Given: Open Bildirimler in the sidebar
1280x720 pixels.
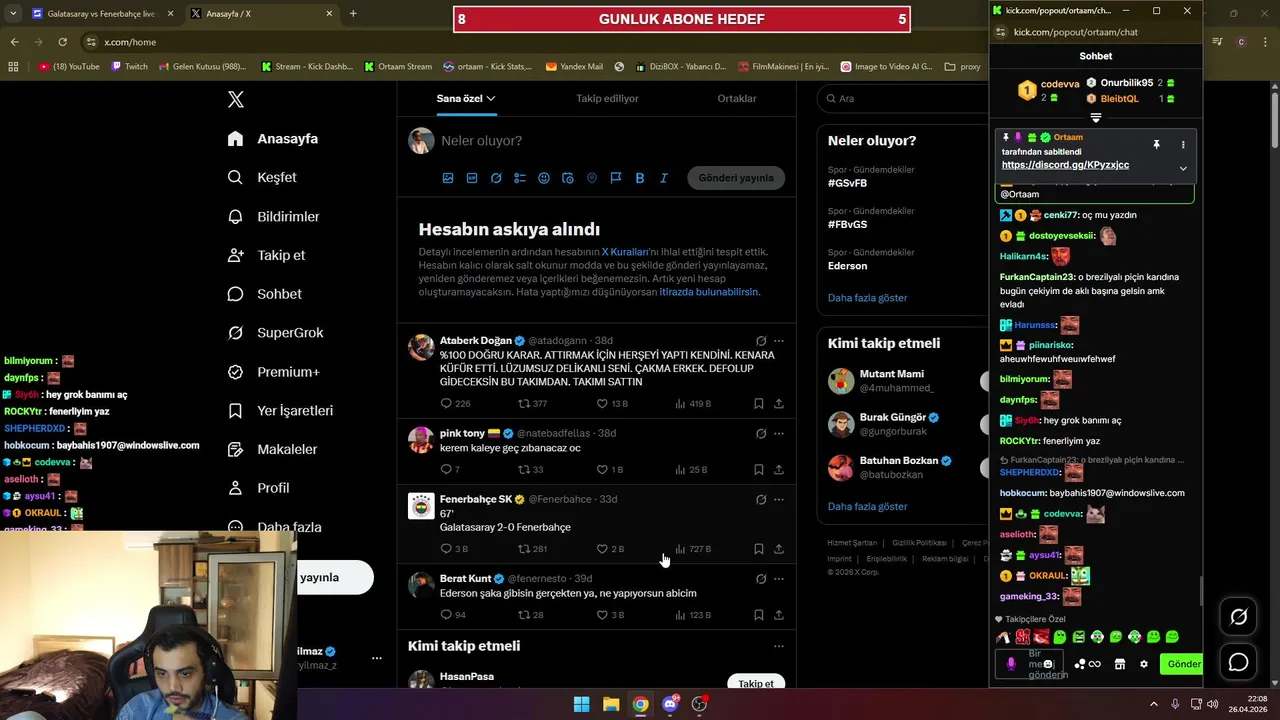Looking at the screenshot, I should (x=273, y=216).
